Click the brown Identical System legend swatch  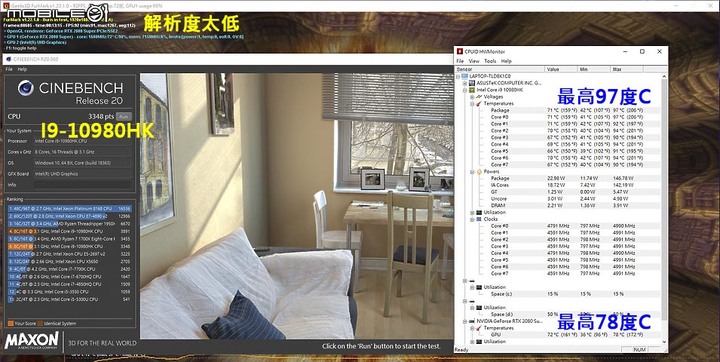pos(40,323)
